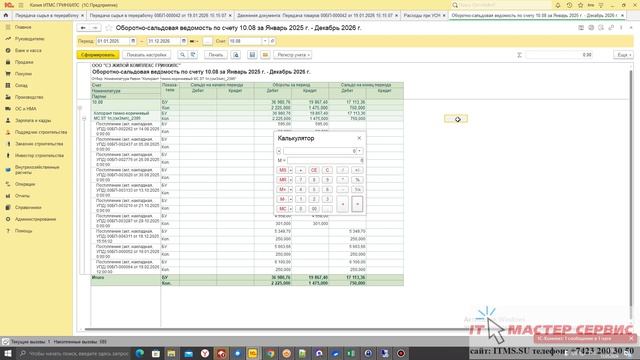The height and width of the screenshot is (360, 640).
Task: Click the print preview icon
Action: (x=236, y=55)
